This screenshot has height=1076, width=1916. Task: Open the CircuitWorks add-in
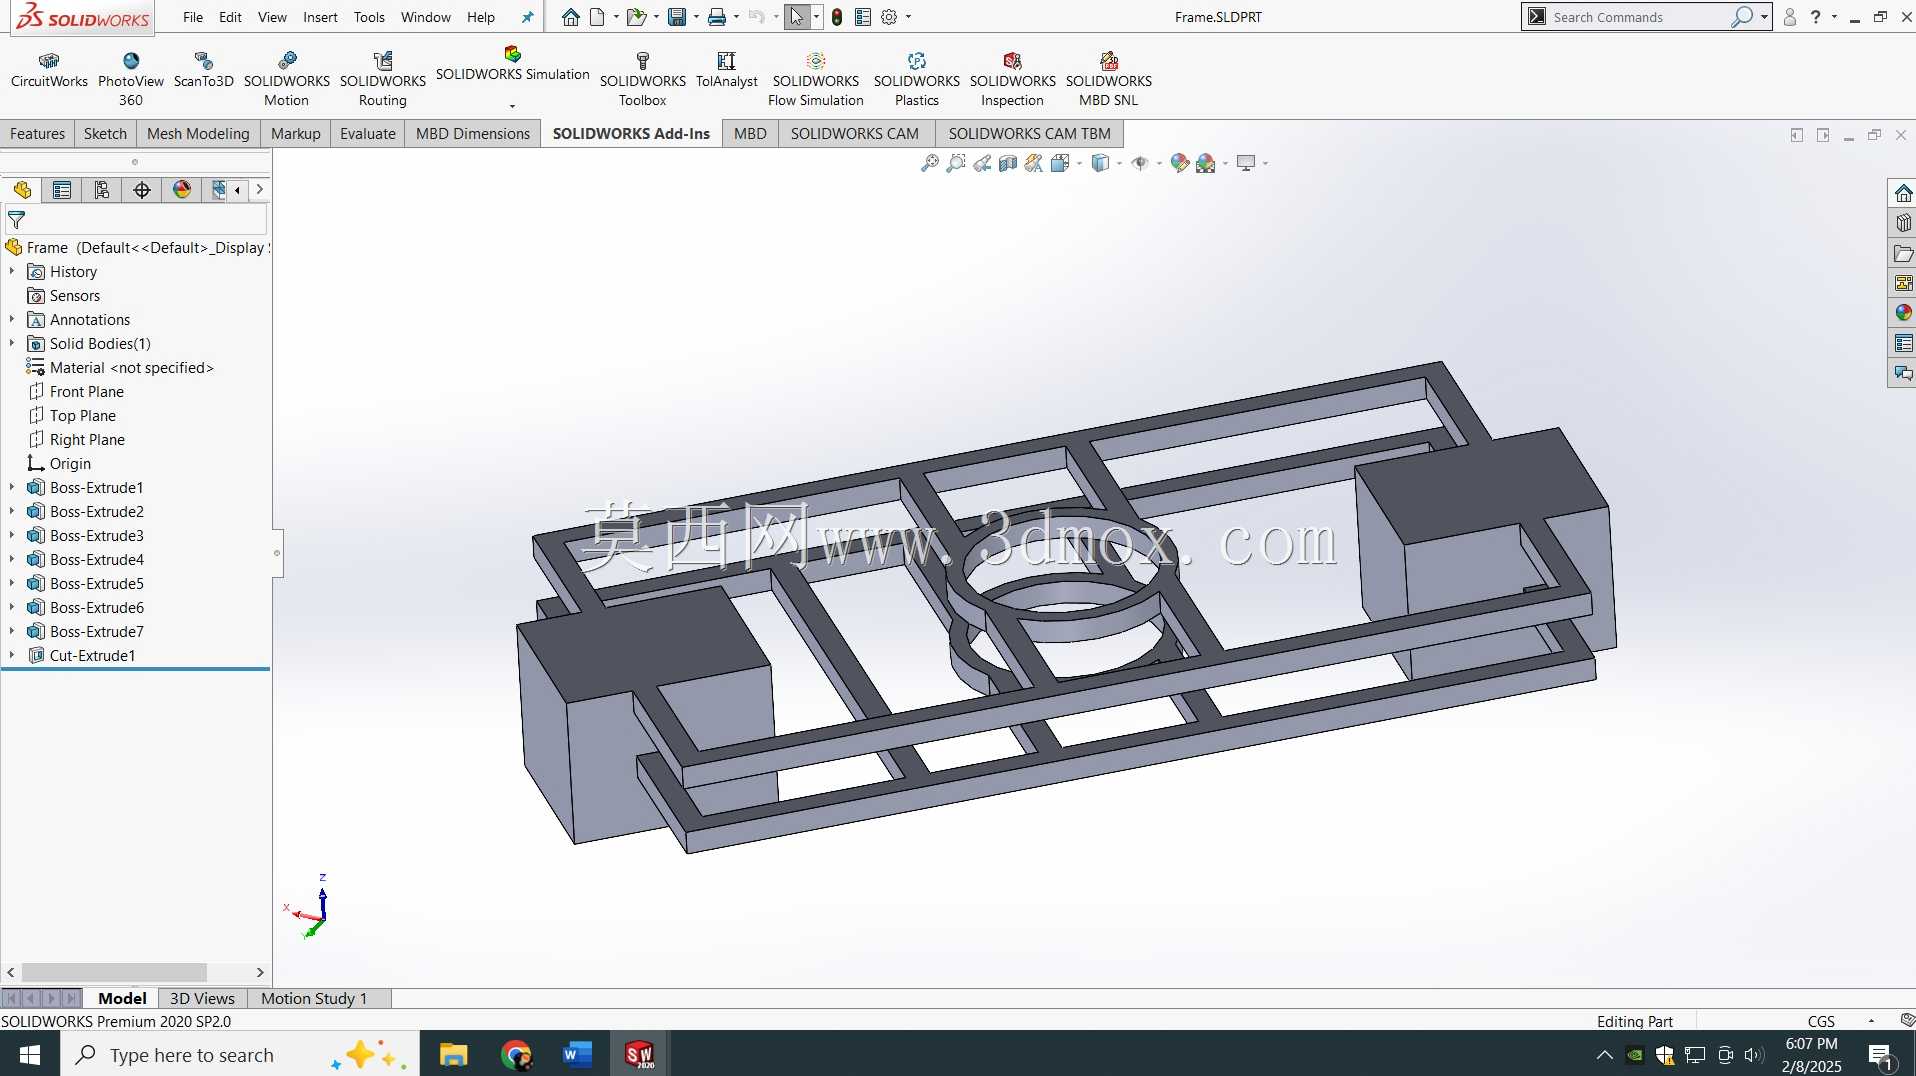(x=49, y=70)
